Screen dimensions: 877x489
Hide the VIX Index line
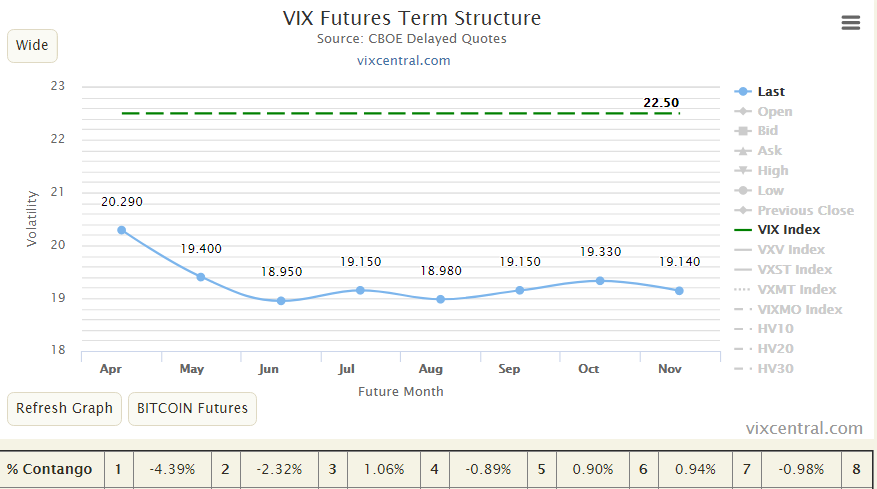(x=788, y=230)
